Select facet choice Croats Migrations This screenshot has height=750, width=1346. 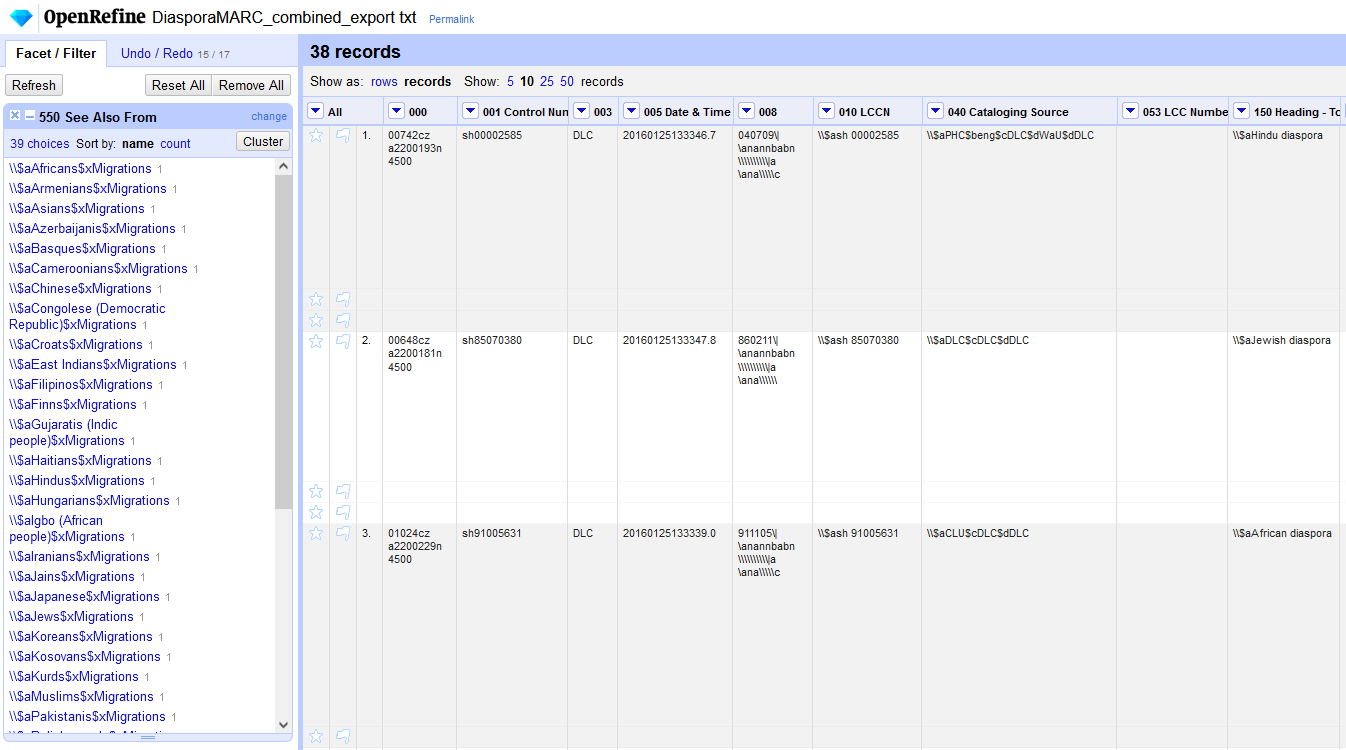76,344
